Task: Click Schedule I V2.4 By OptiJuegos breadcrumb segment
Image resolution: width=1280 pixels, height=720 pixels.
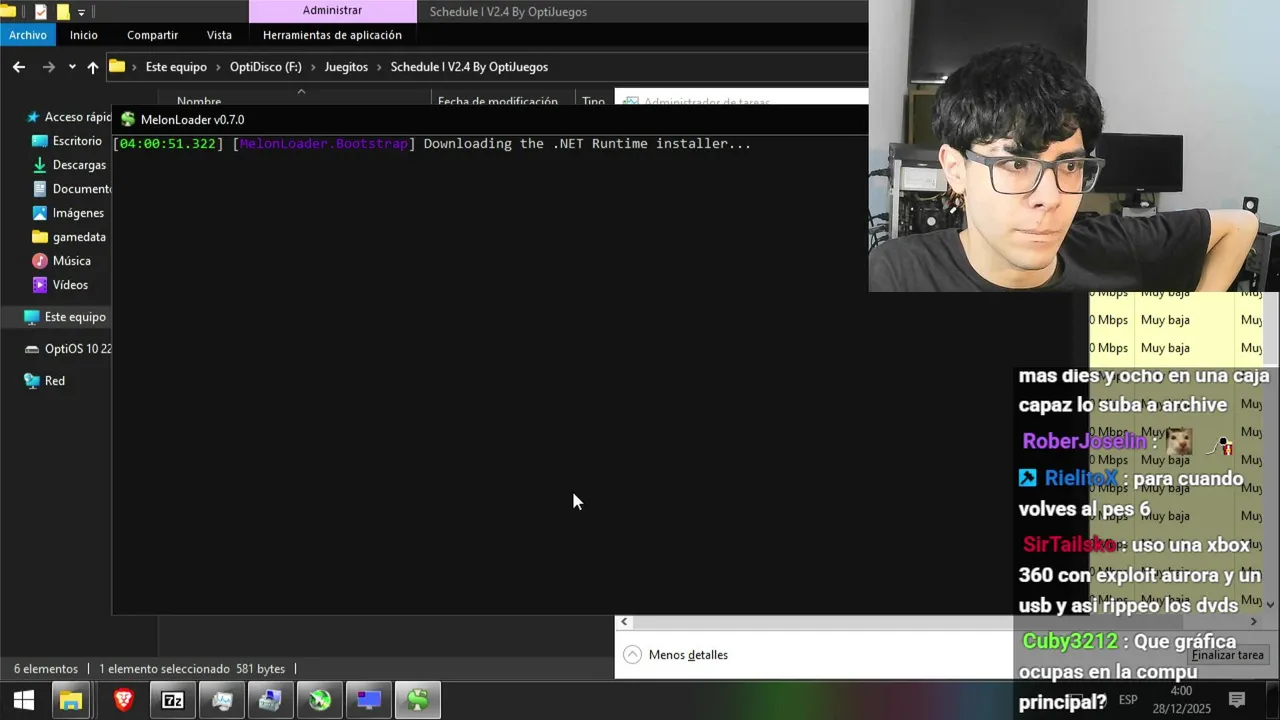Action: (469, 67)
